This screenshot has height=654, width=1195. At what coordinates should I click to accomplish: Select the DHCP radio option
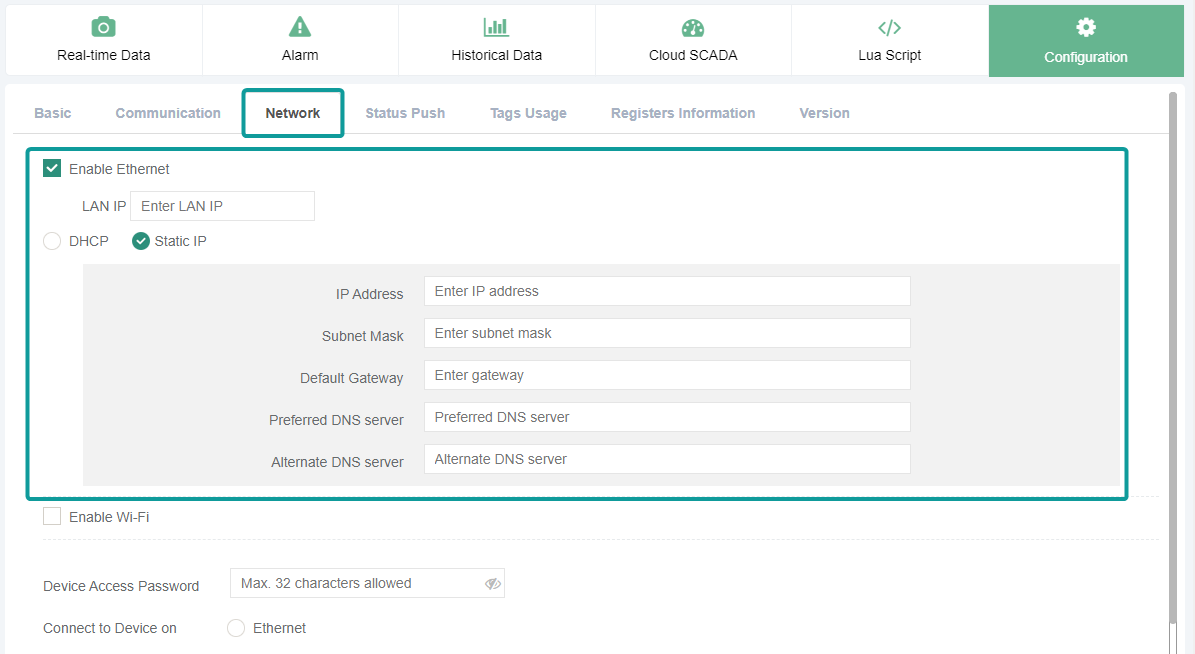pyautogui.click(x=52, y=241)
